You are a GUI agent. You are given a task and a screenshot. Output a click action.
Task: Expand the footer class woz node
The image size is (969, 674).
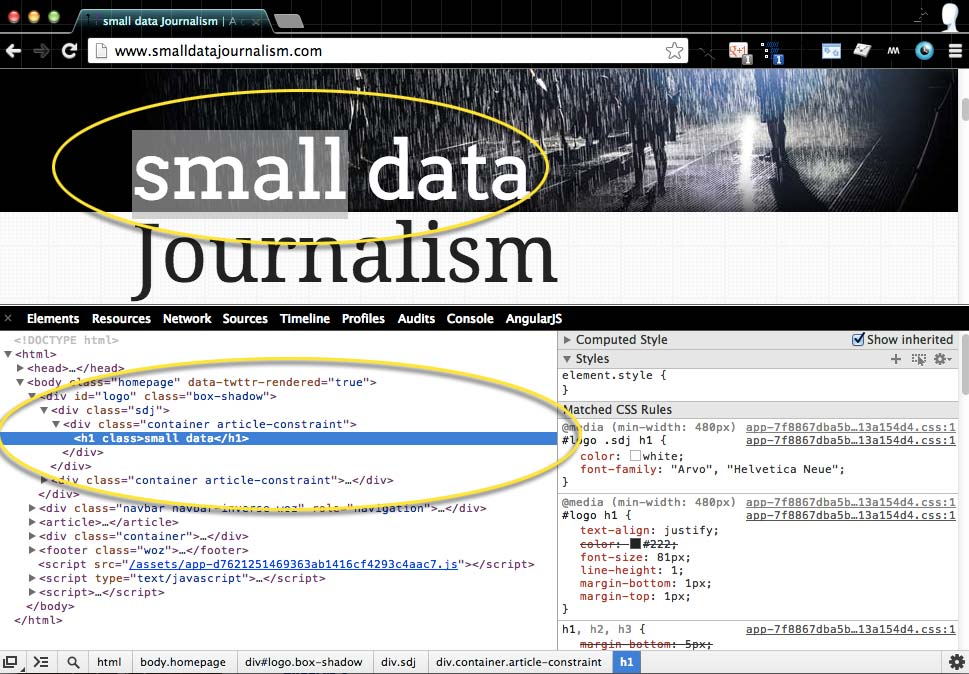click(32, 550)
